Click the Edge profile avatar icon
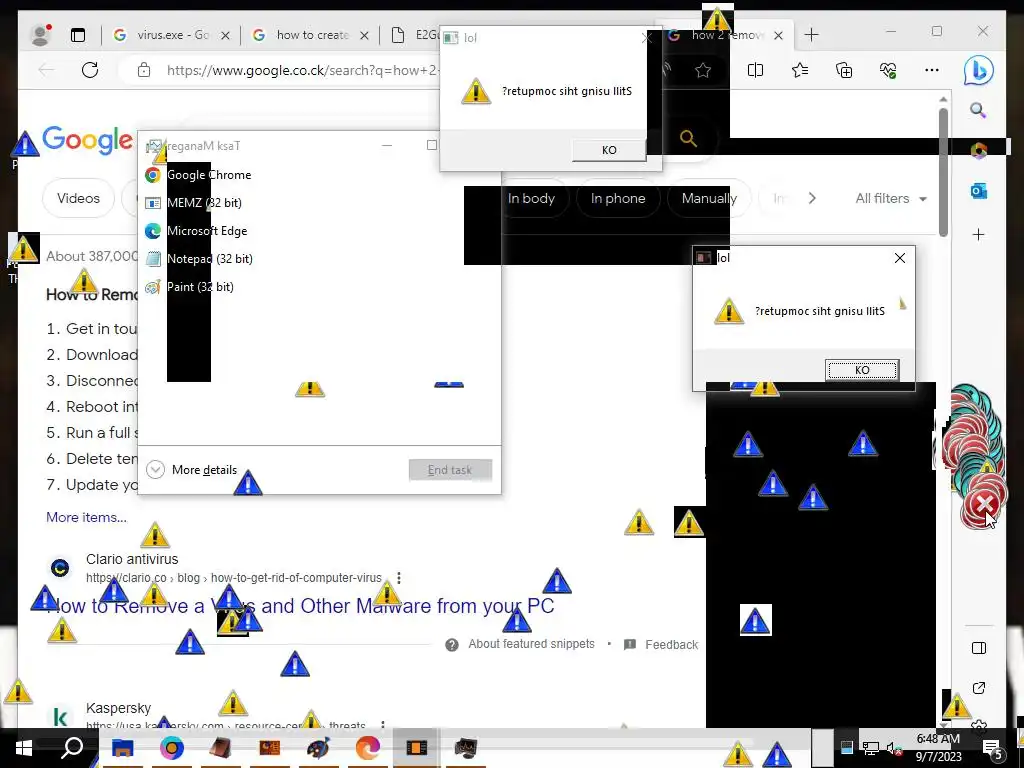The height and width of the screenshot is (768, 1024). click(x=40, y=35)
